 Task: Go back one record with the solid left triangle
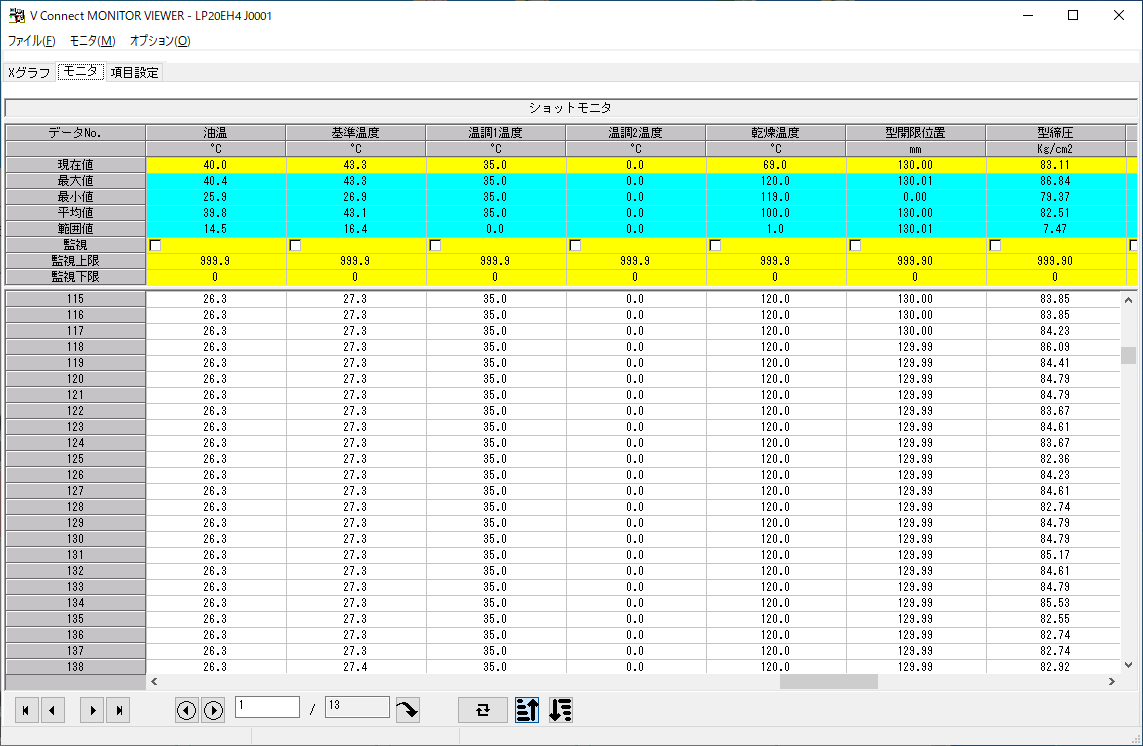click(52, 710)
